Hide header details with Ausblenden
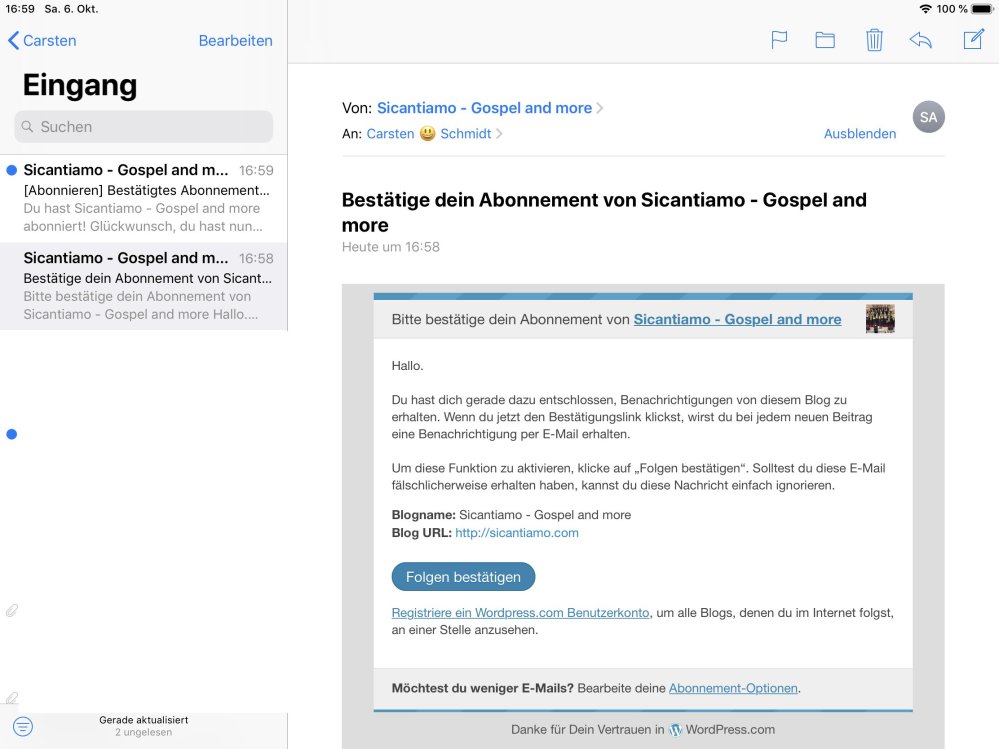This screenshot has height=749, width=999. 859,134
